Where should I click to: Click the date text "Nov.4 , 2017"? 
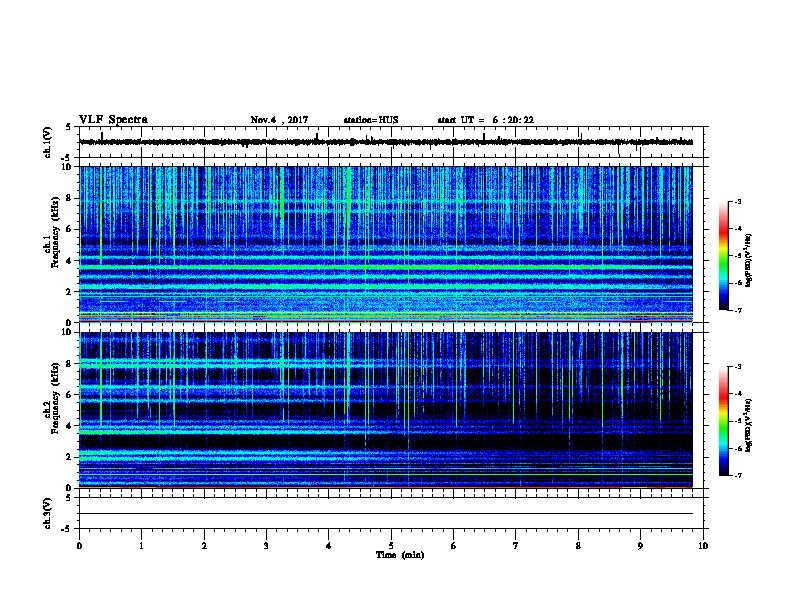pos(279,120)
